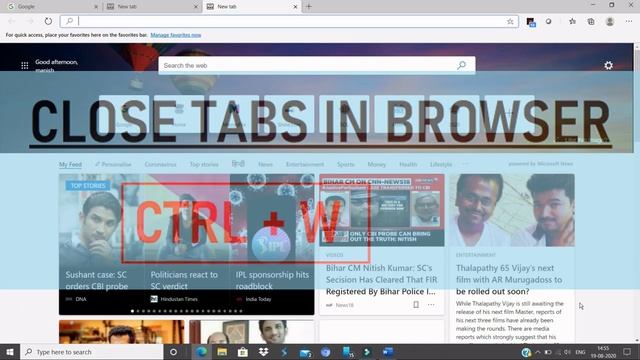The width and height of the screenshot is (640, 360).
Task: Open the Top stories feed tab
Action: point(204,164)
